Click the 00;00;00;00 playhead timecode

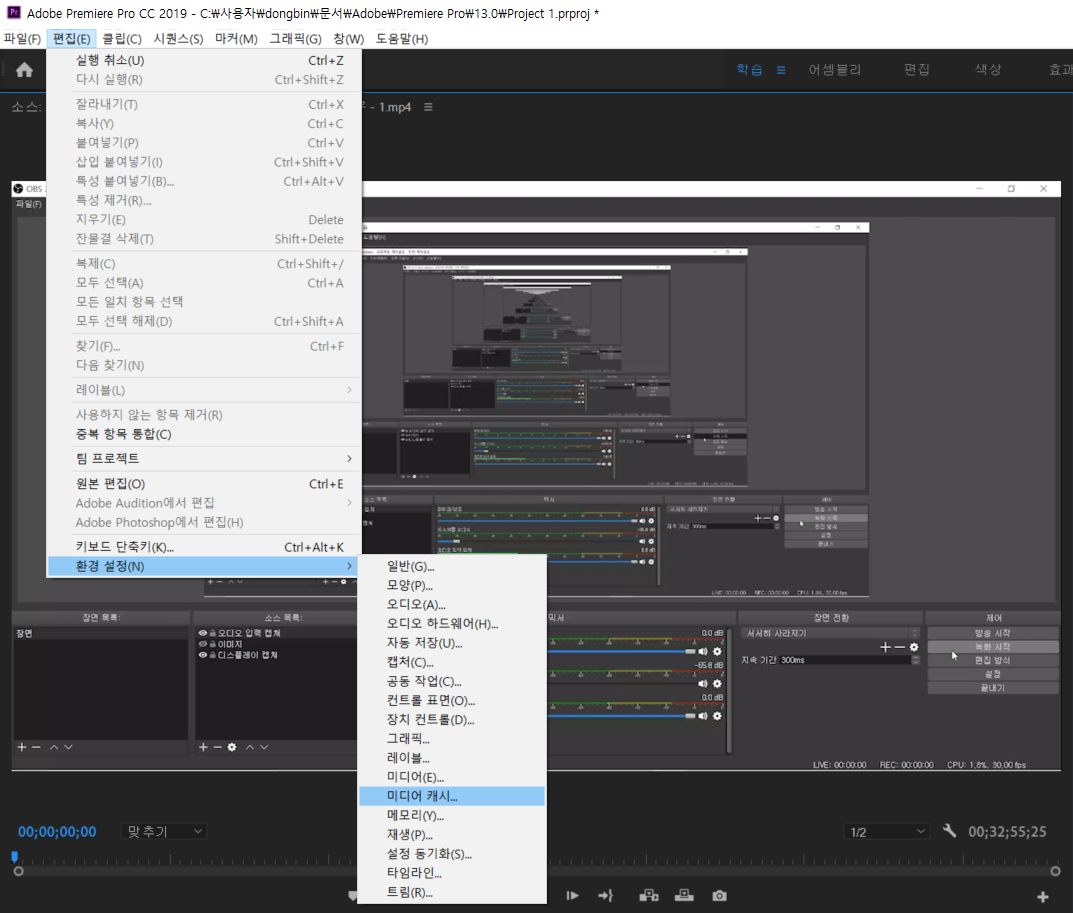tap(57, 832)
